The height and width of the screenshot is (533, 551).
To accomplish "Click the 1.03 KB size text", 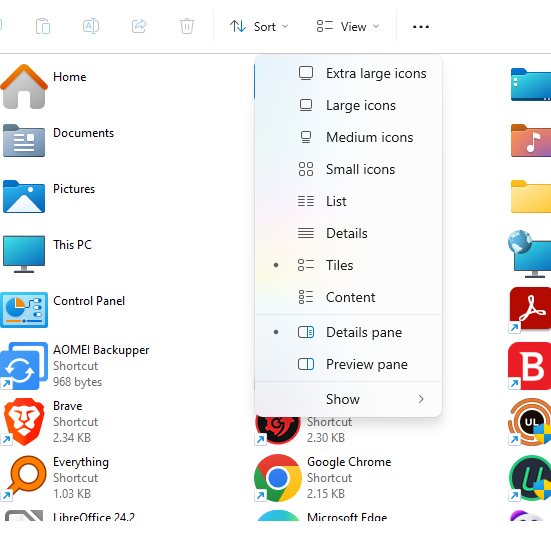I will [x=72, y=494].
